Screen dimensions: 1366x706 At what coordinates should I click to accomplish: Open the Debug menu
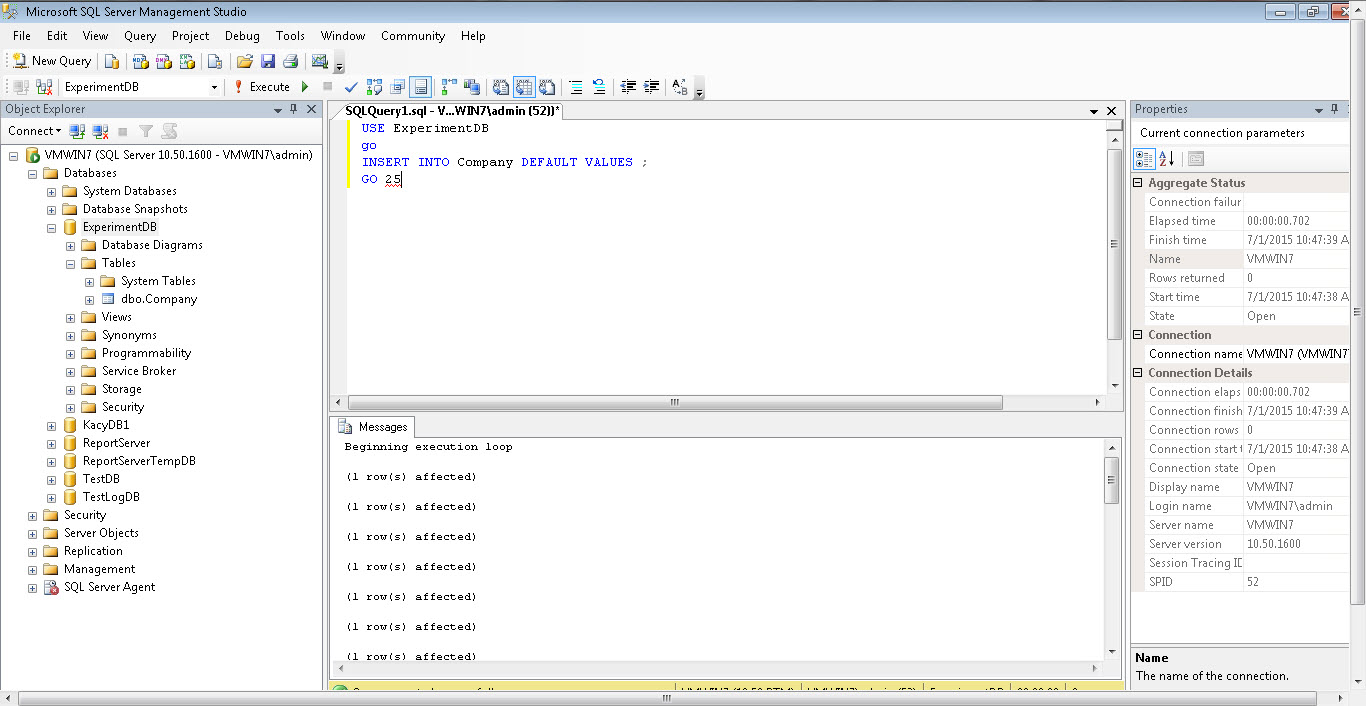point(242,36)
